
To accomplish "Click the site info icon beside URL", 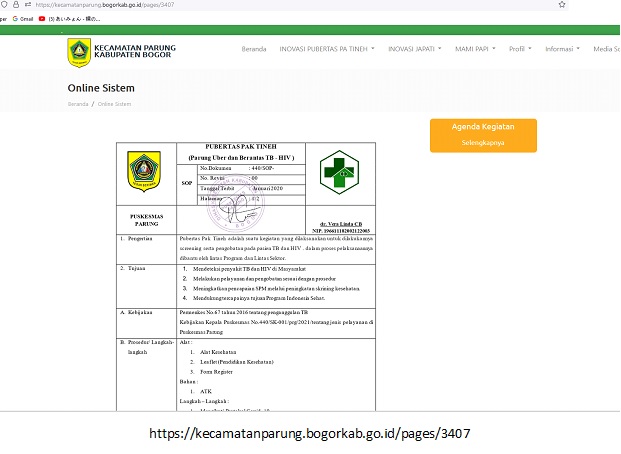I will 27,5.
